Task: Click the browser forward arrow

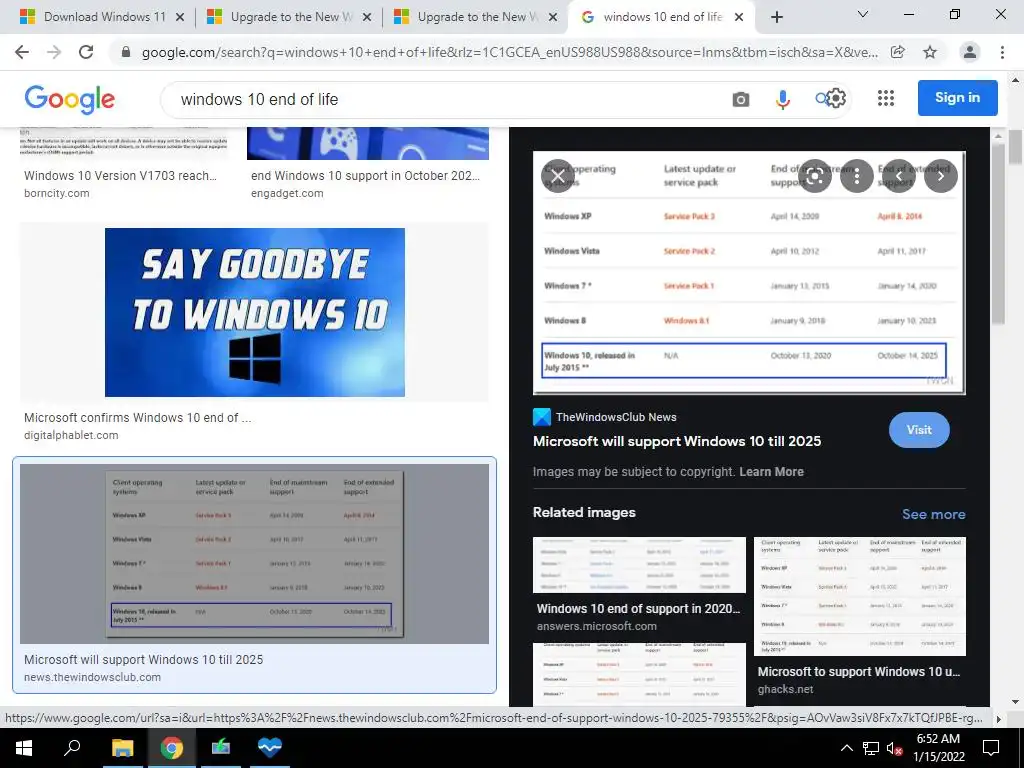Action: pos(54,52)
